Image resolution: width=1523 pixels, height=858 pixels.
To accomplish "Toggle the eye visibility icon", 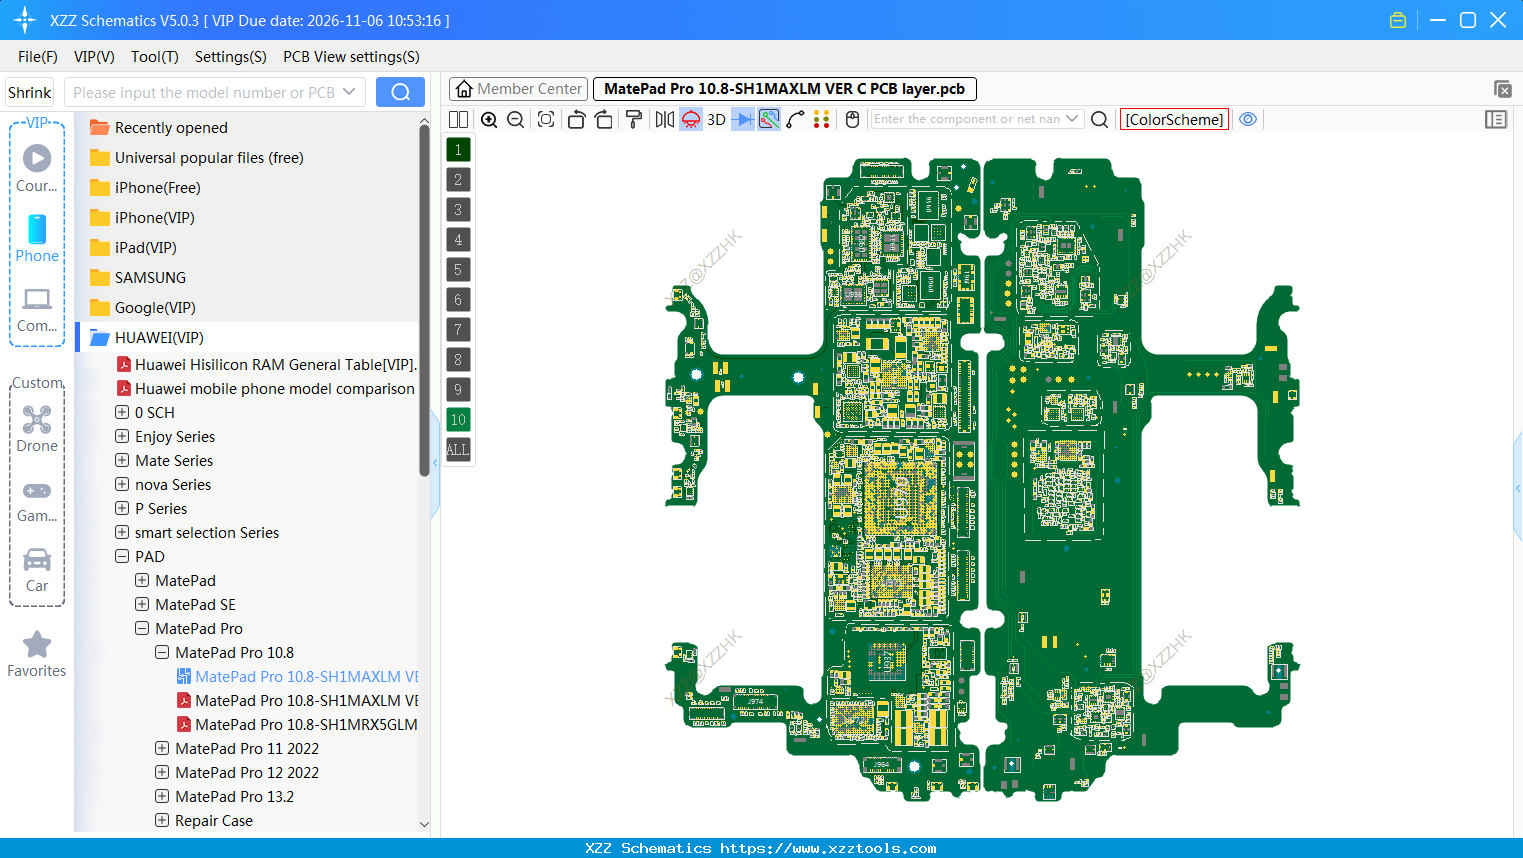I will coord(1248,119).
